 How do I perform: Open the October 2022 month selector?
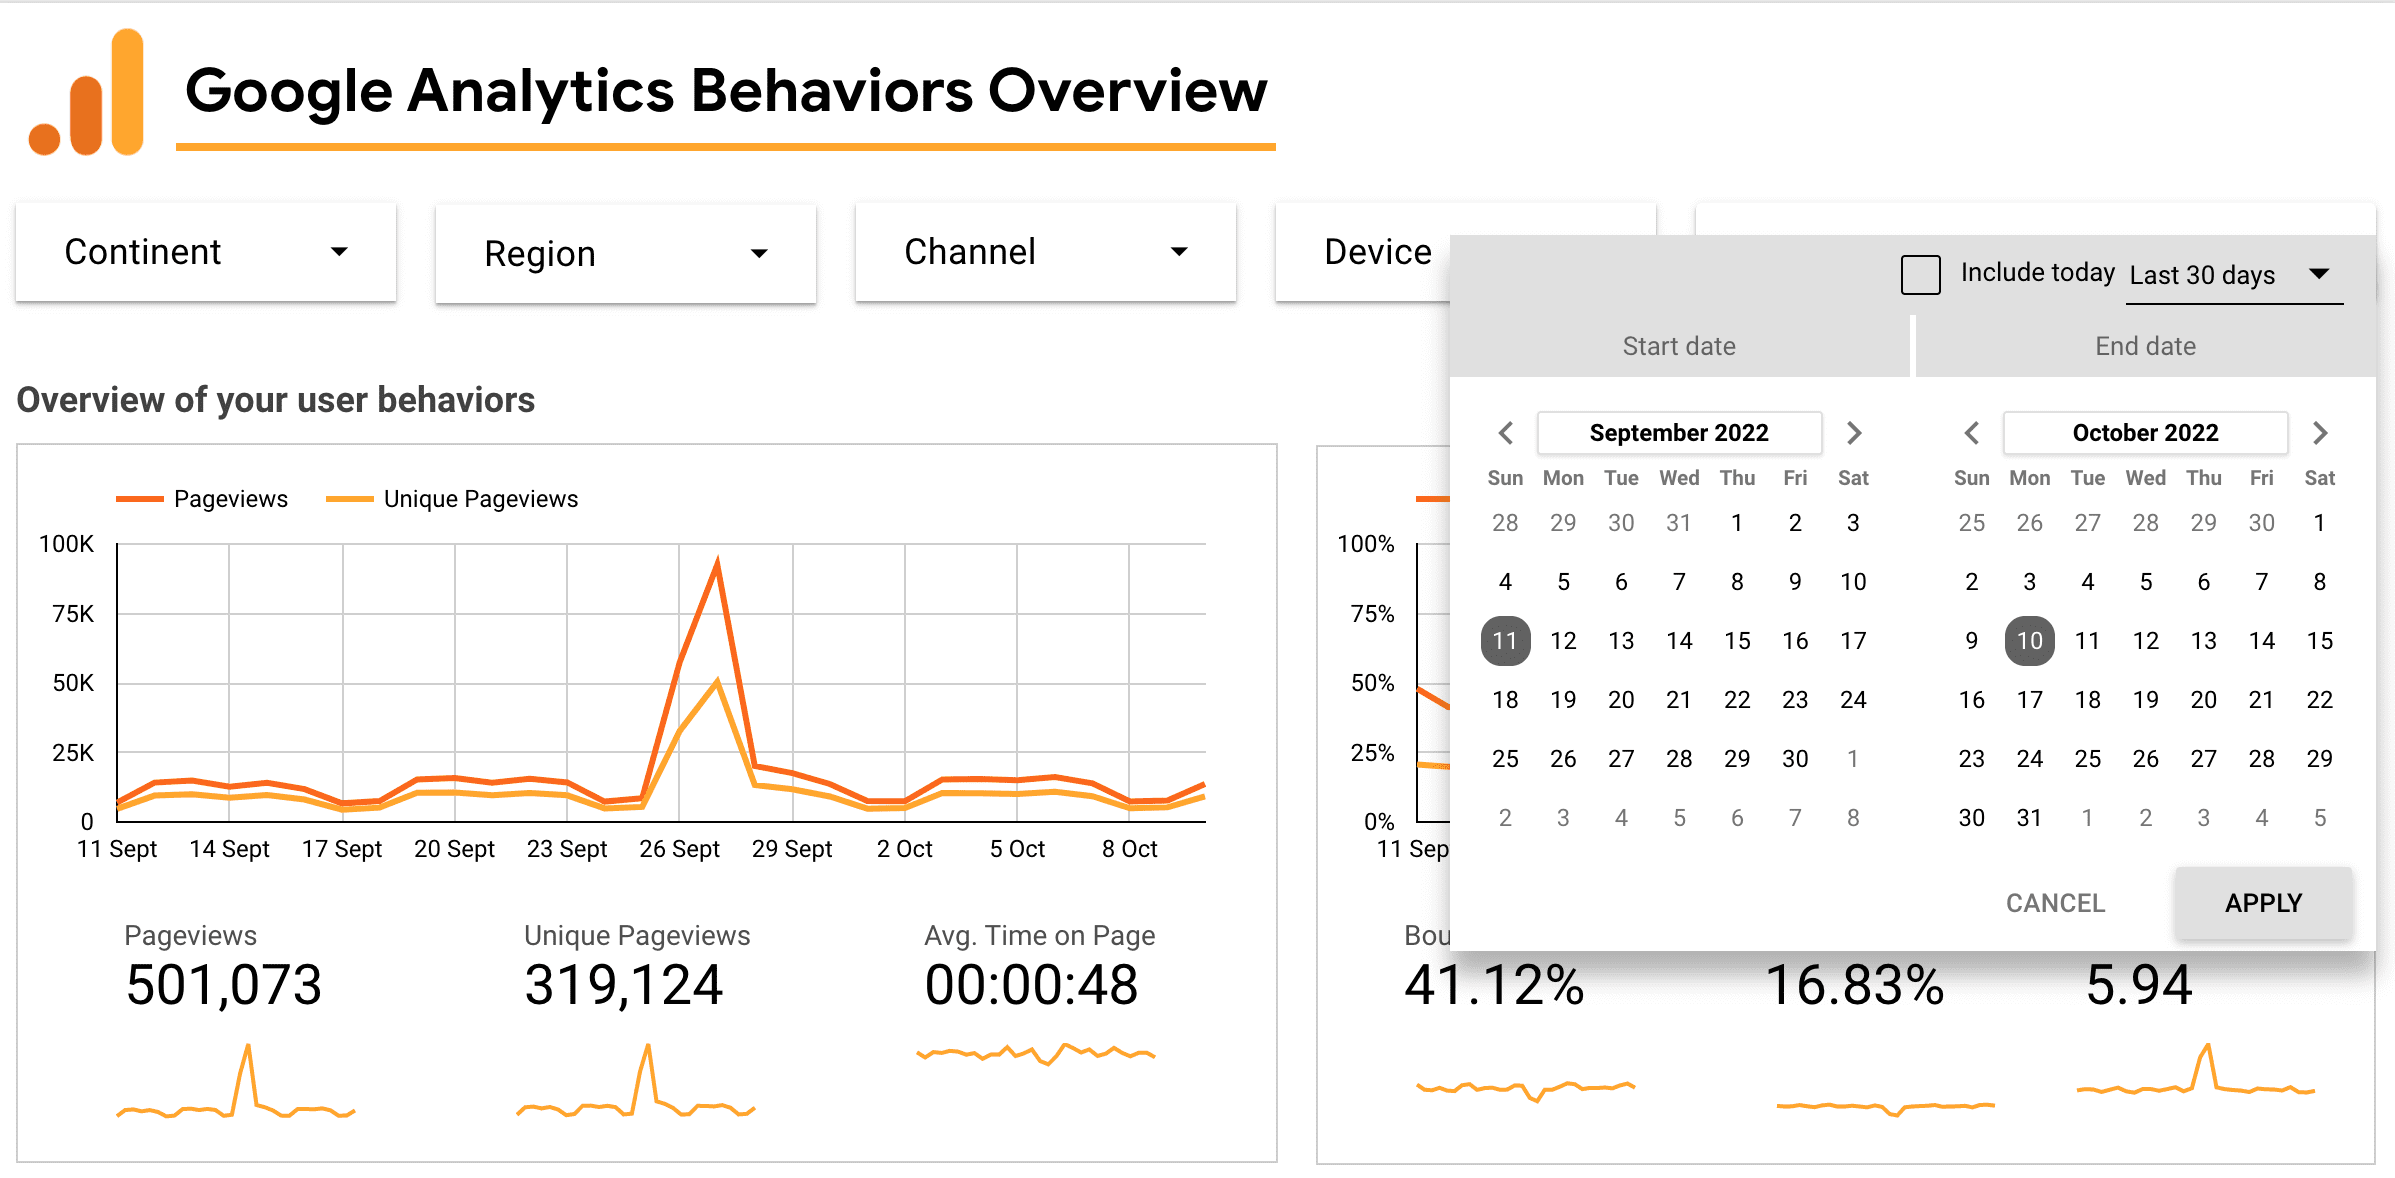(2145, 433)
